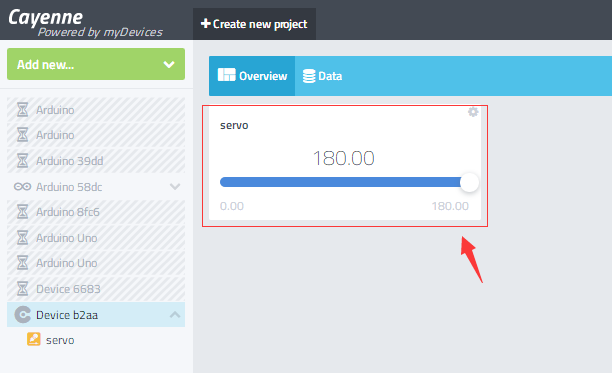Switch to the Data tab
This screenshot has width=612, height=373.
pyautogui.click(x=323, y=76)
